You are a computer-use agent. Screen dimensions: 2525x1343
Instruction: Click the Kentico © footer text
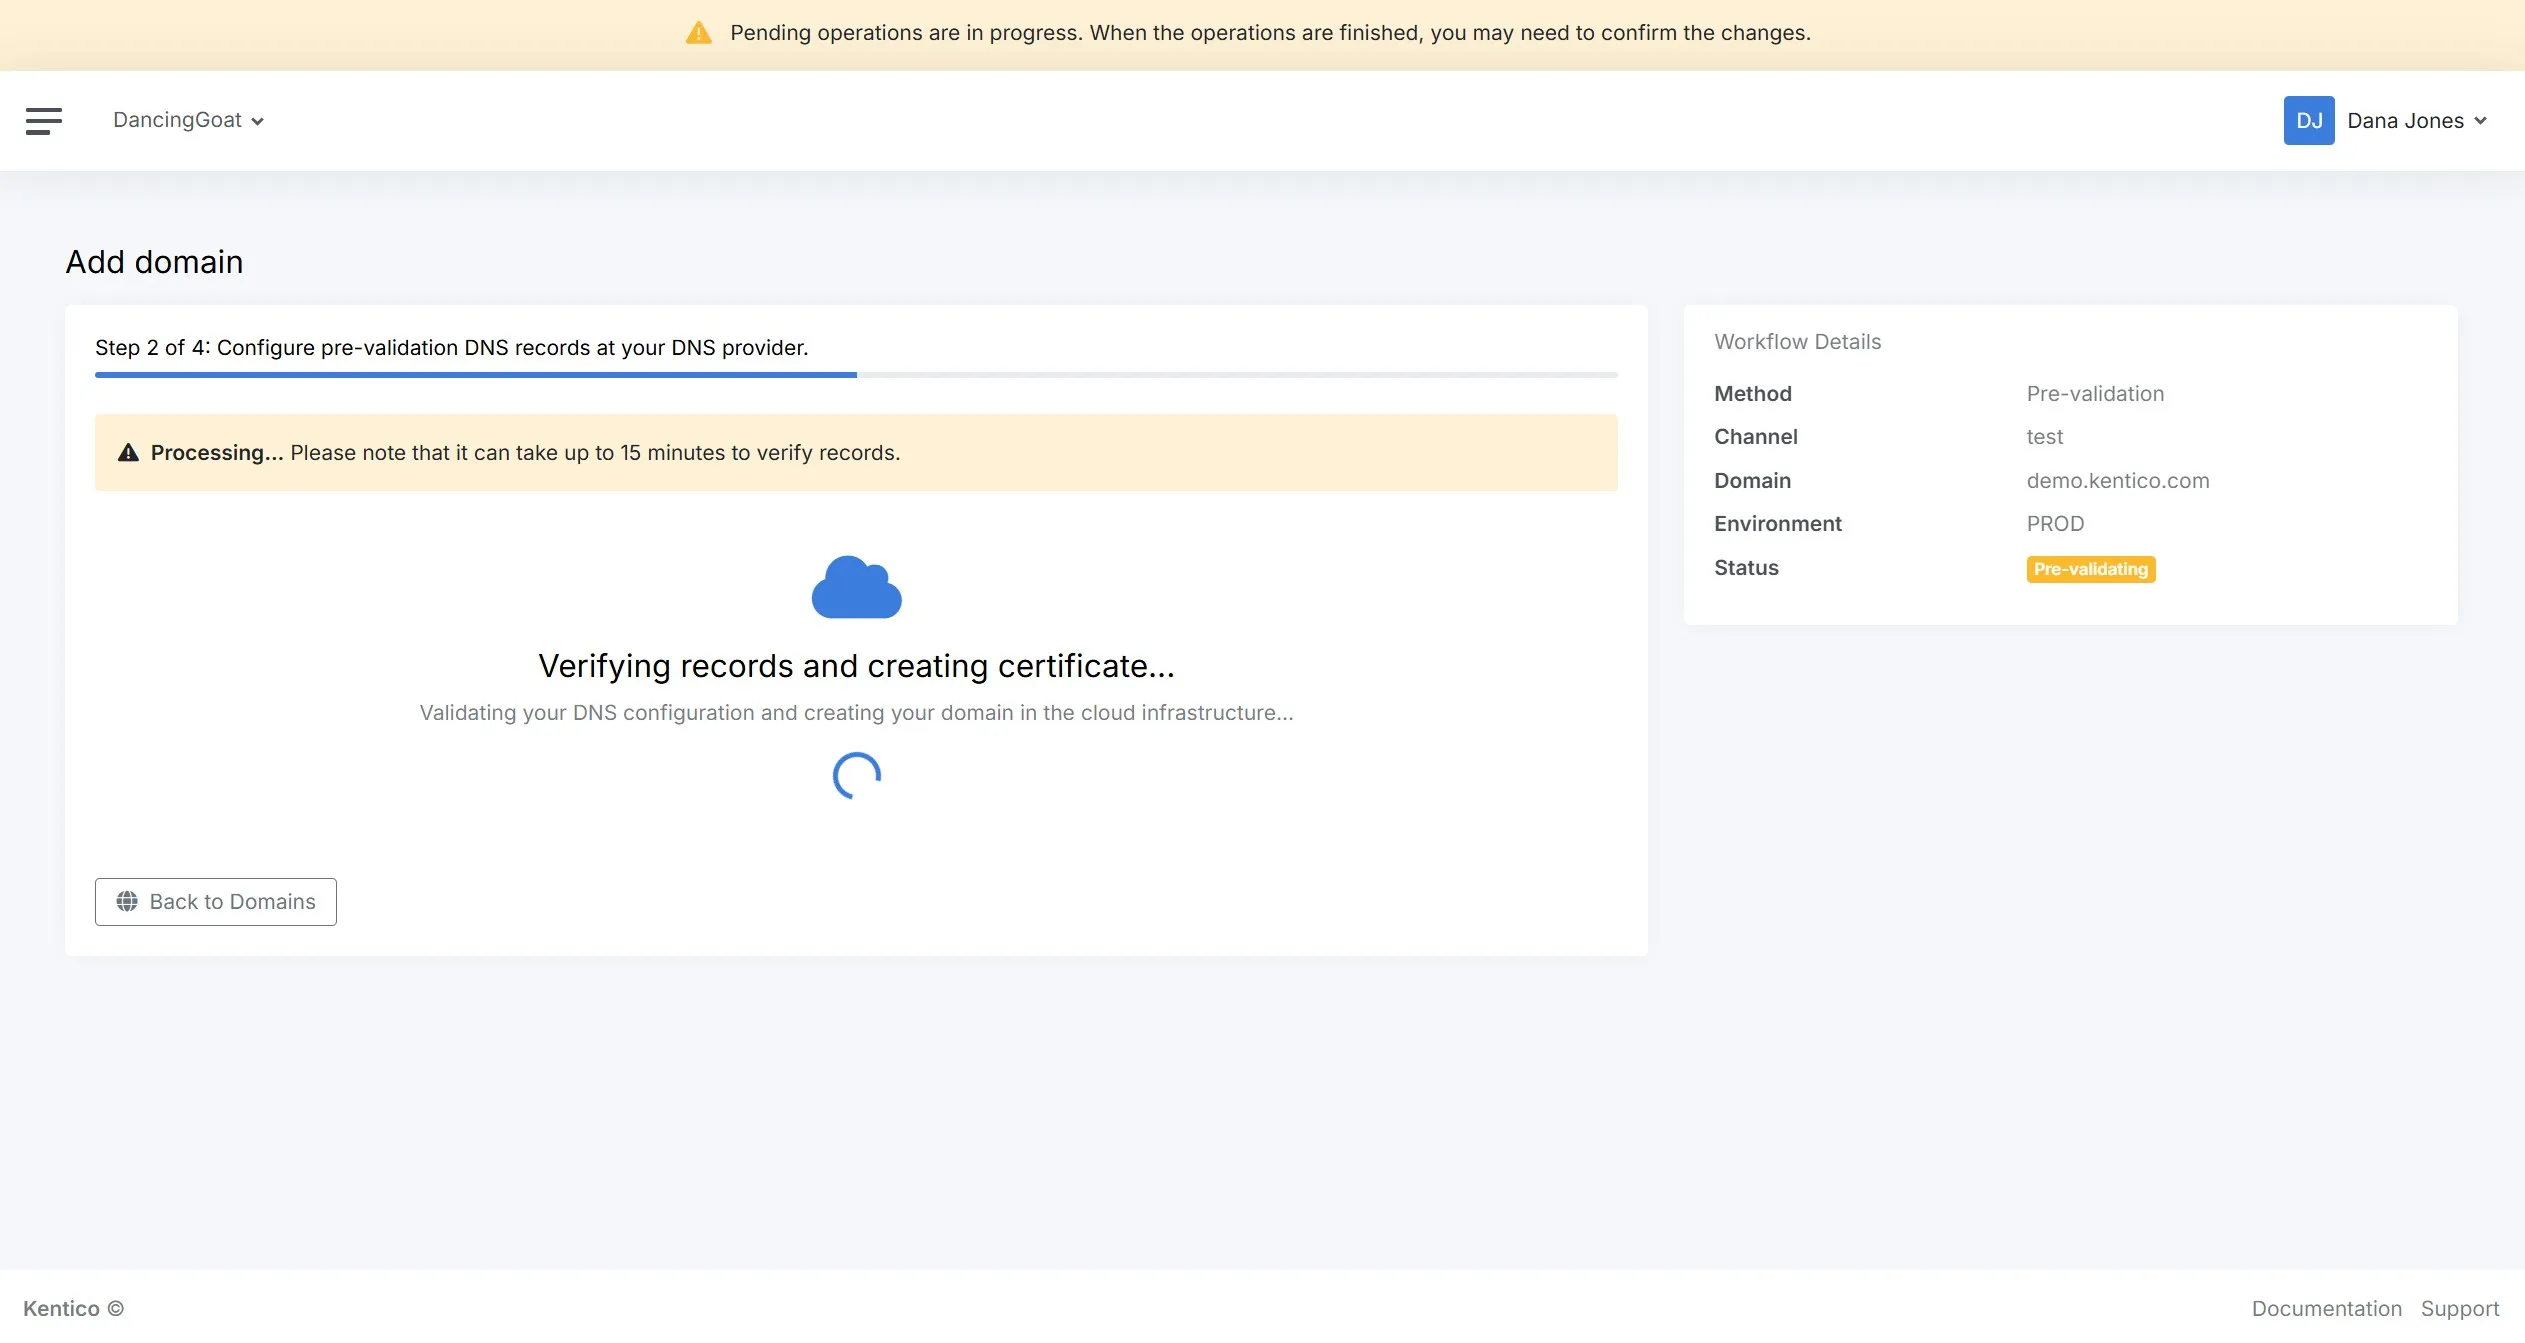[73, 1308]
